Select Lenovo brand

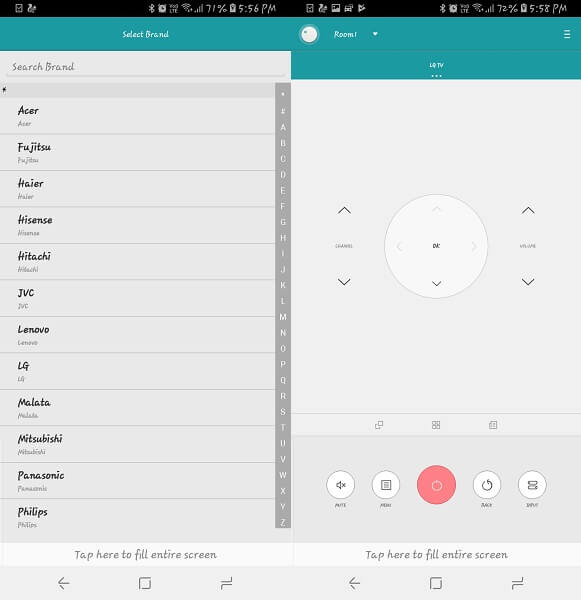tap(137, 335)
